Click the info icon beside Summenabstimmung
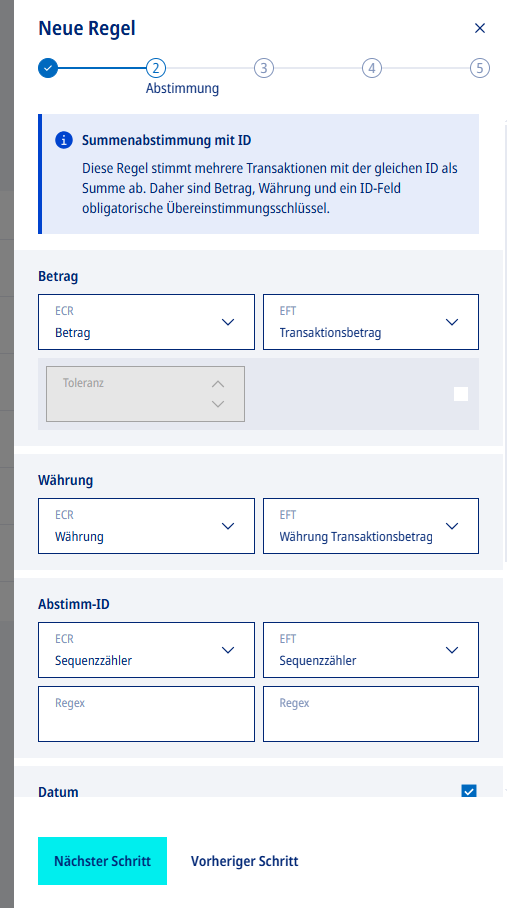Image resolution: width=507 pixels, height=908 pixels. [64, 140]
